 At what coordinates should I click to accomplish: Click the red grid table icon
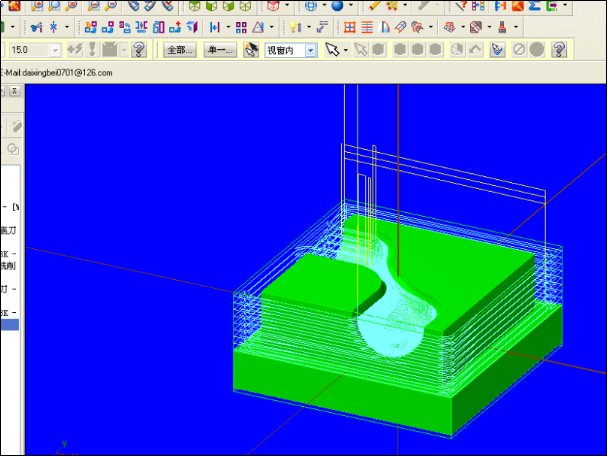tap(350, 27)
